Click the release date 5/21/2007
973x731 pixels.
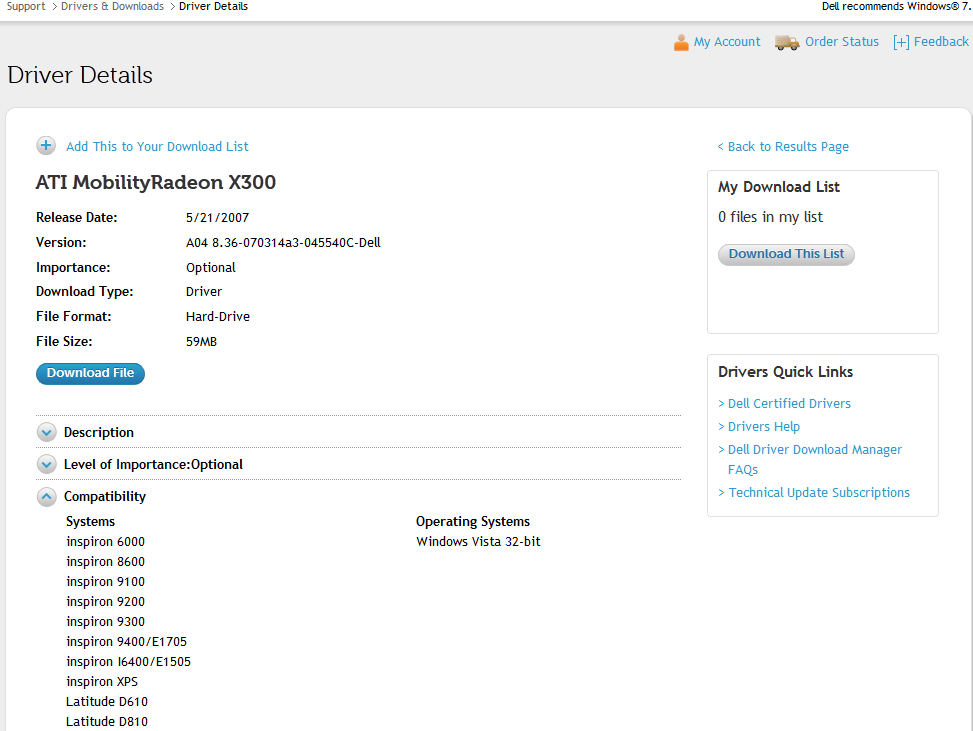tap(217, 218)
